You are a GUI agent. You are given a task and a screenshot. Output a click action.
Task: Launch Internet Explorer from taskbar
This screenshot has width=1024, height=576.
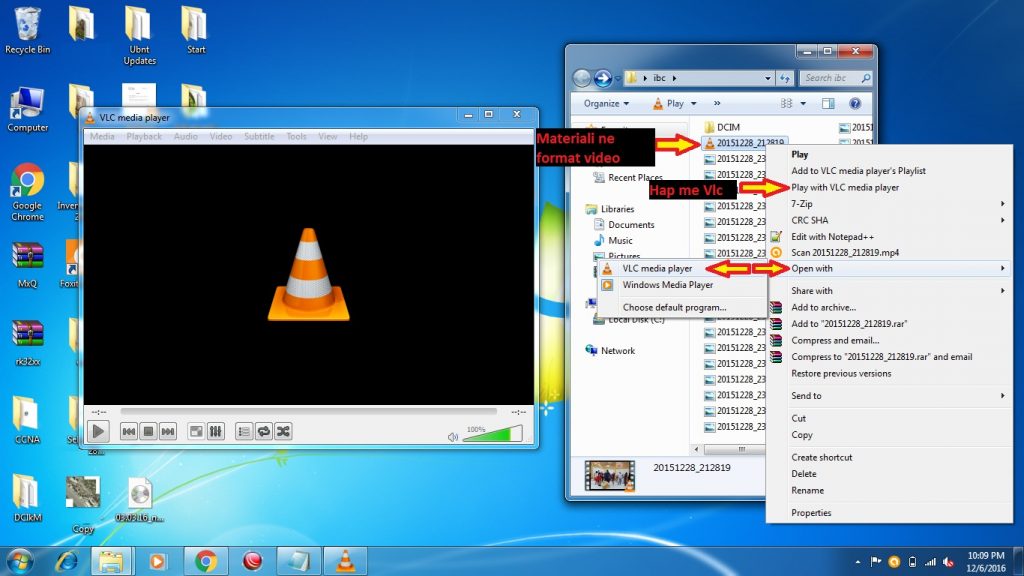66,561
